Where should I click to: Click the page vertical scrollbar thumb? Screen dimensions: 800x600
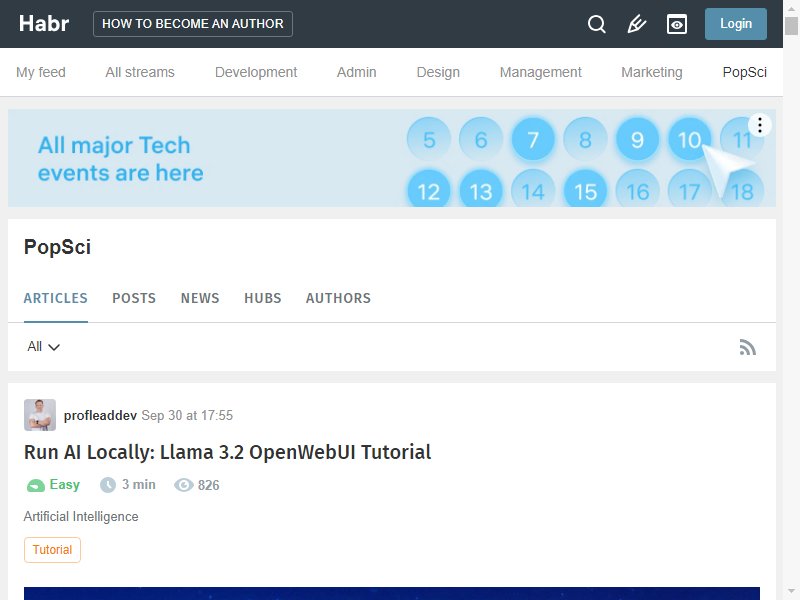pos(791,26)
